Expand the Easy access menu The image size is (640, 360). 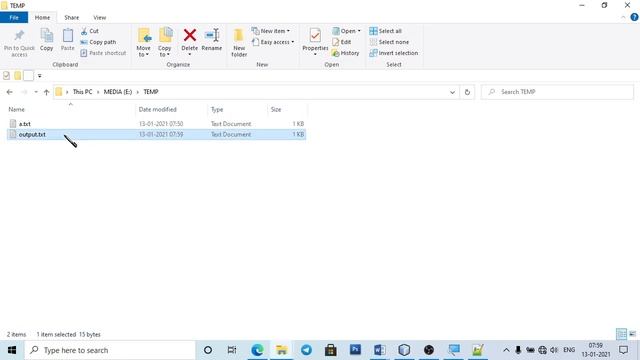(x=273, y=42)
